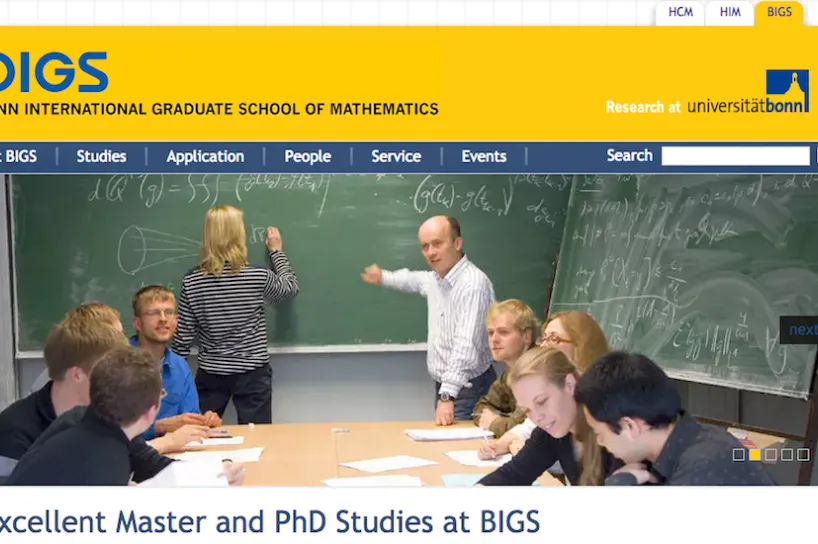Screen dimensions: 818x544
Task: Switch to the HIM tab
Action: coord(730,13)
